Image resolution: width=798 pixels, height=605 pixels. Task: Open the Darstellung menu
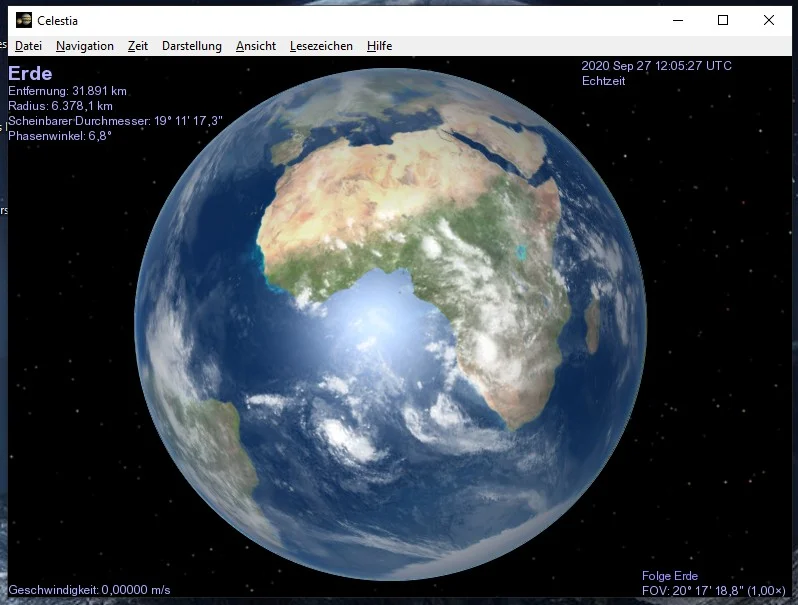point(192,46)
